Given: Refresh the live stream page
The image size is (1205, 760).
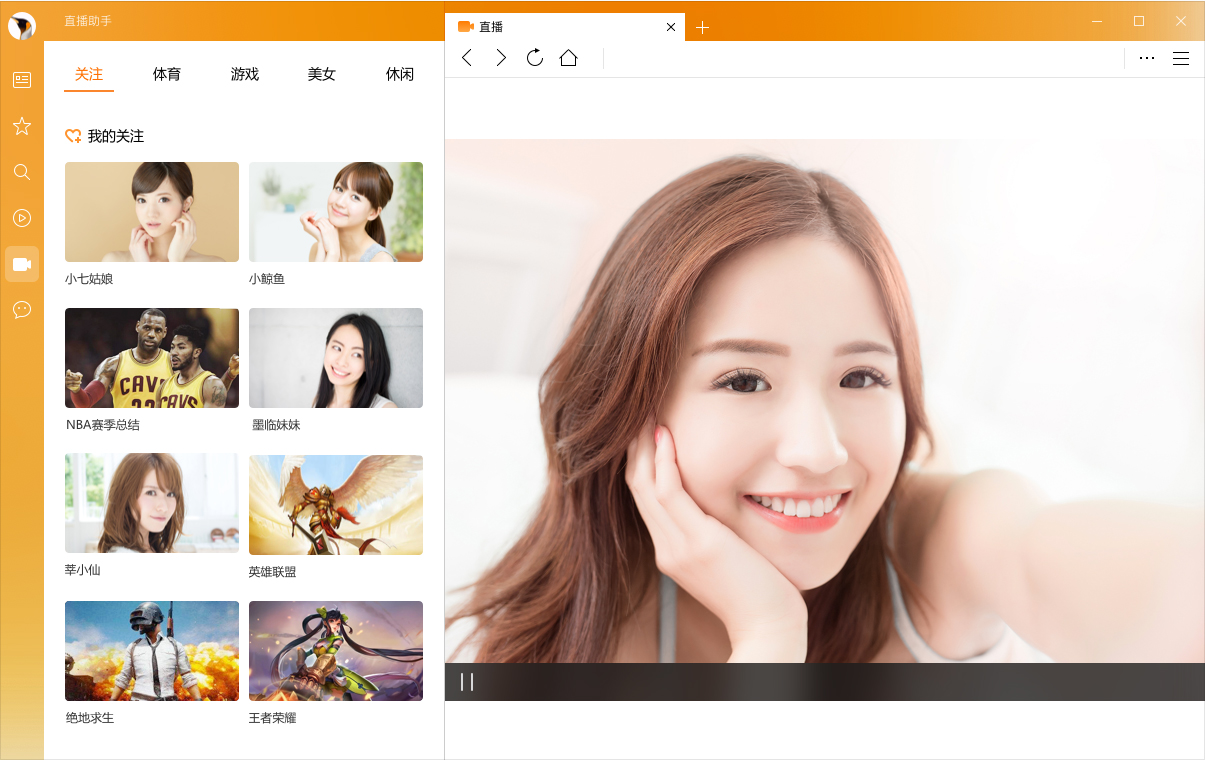Looking at the screenshot, I should tap(535, 58).
